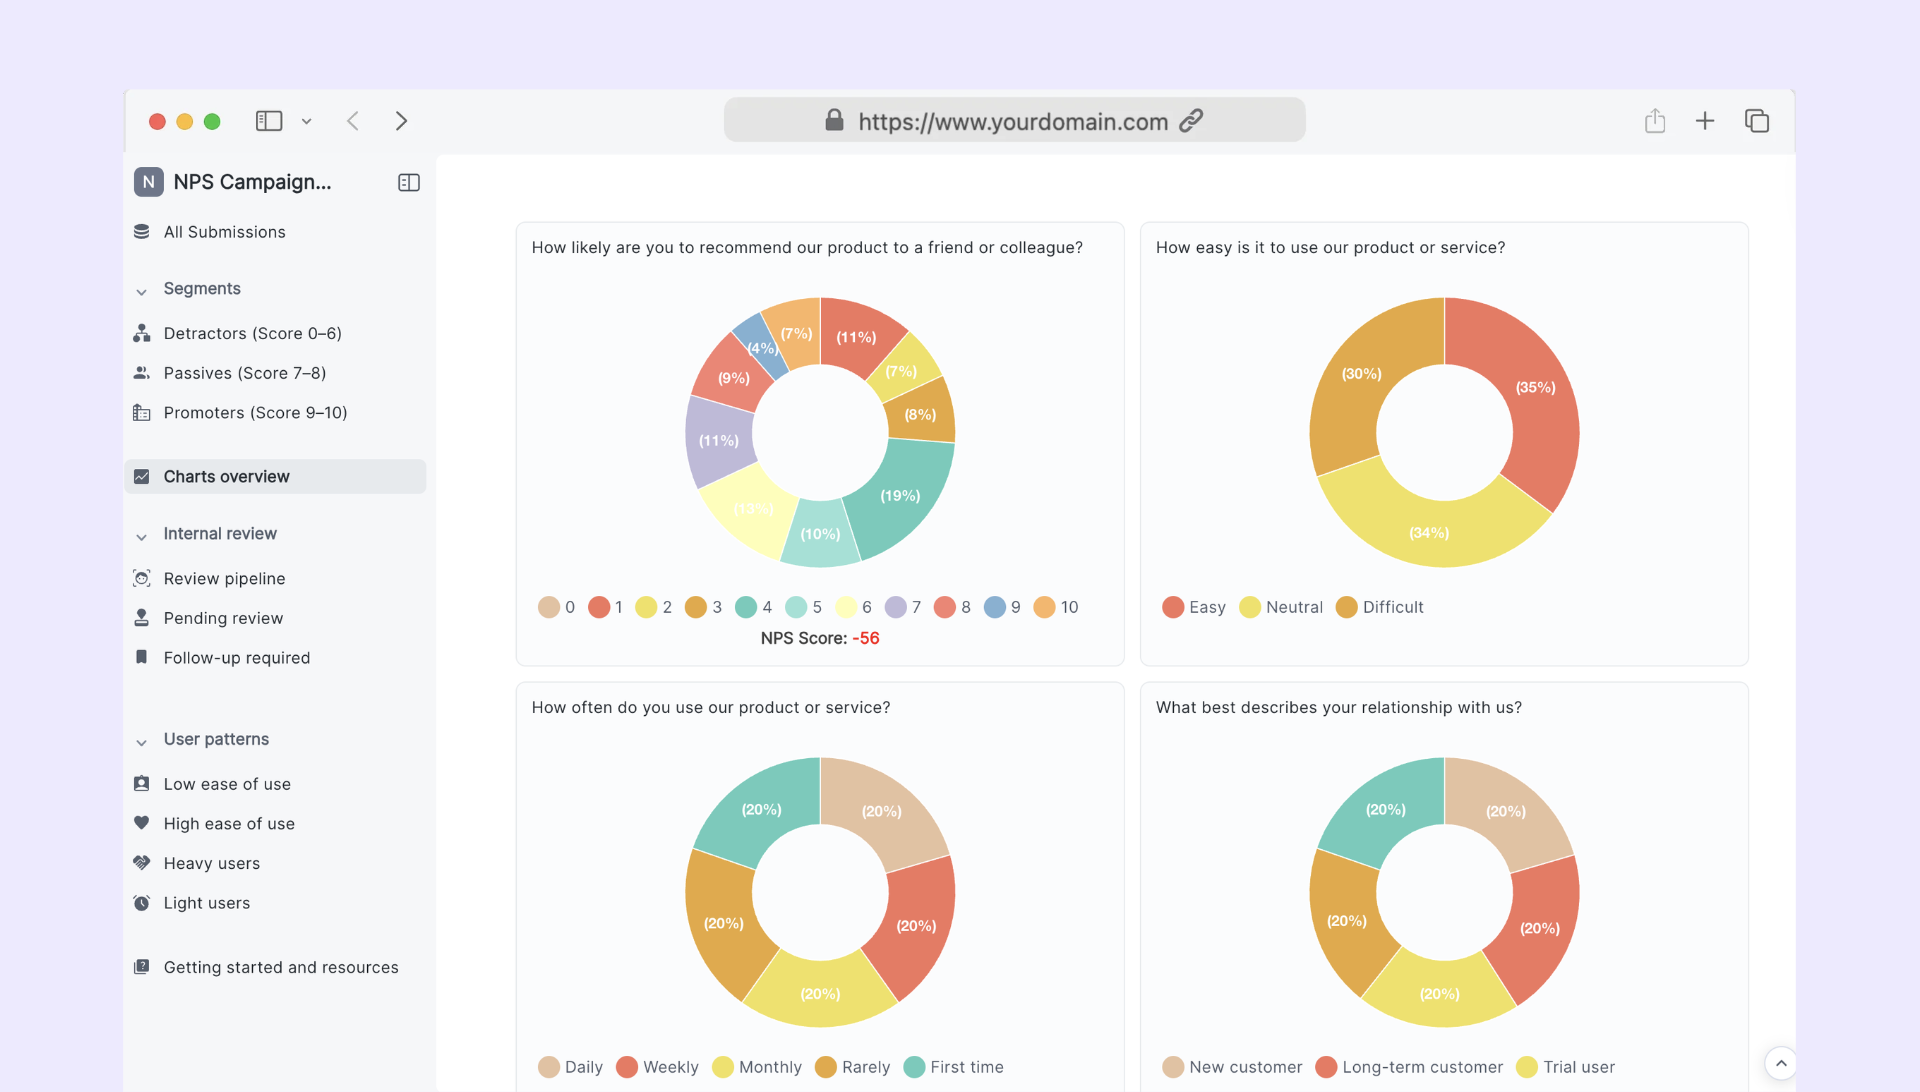Click the -56 NPS Score value
Screen dimensions: 1920x1092
[866, 638]
